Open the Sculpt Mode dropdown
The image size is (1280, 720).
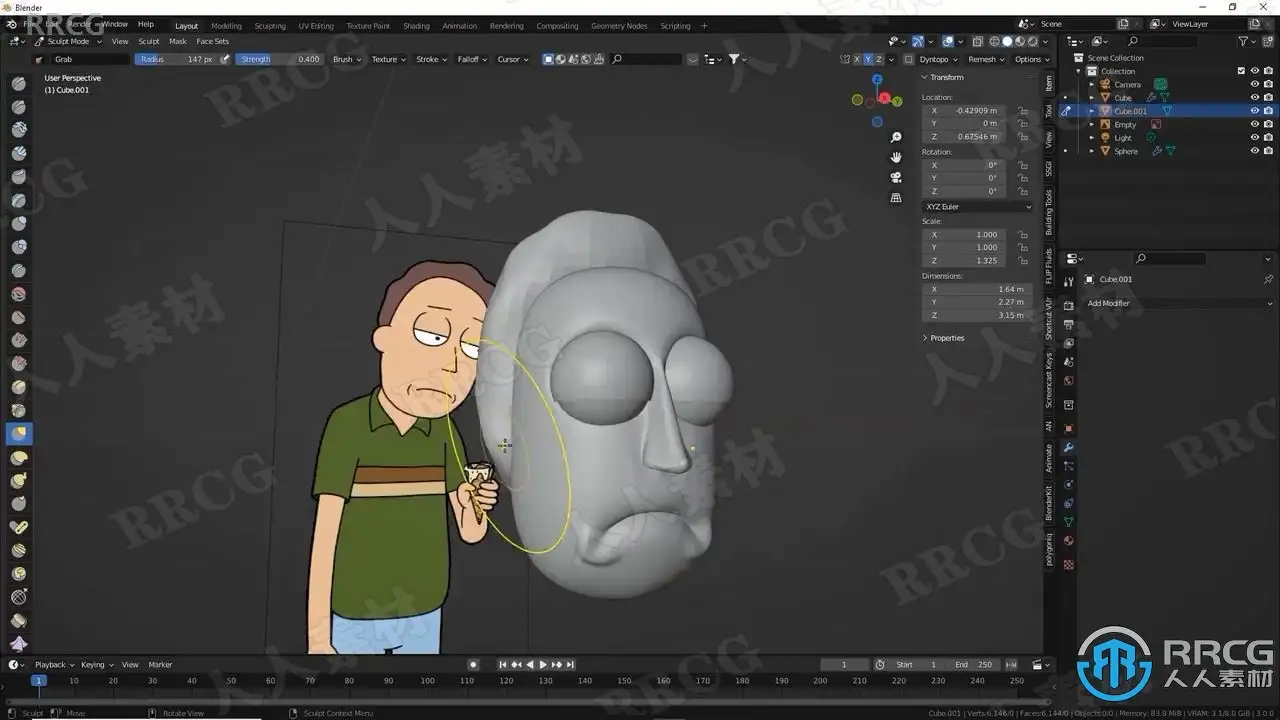point(67,41)
